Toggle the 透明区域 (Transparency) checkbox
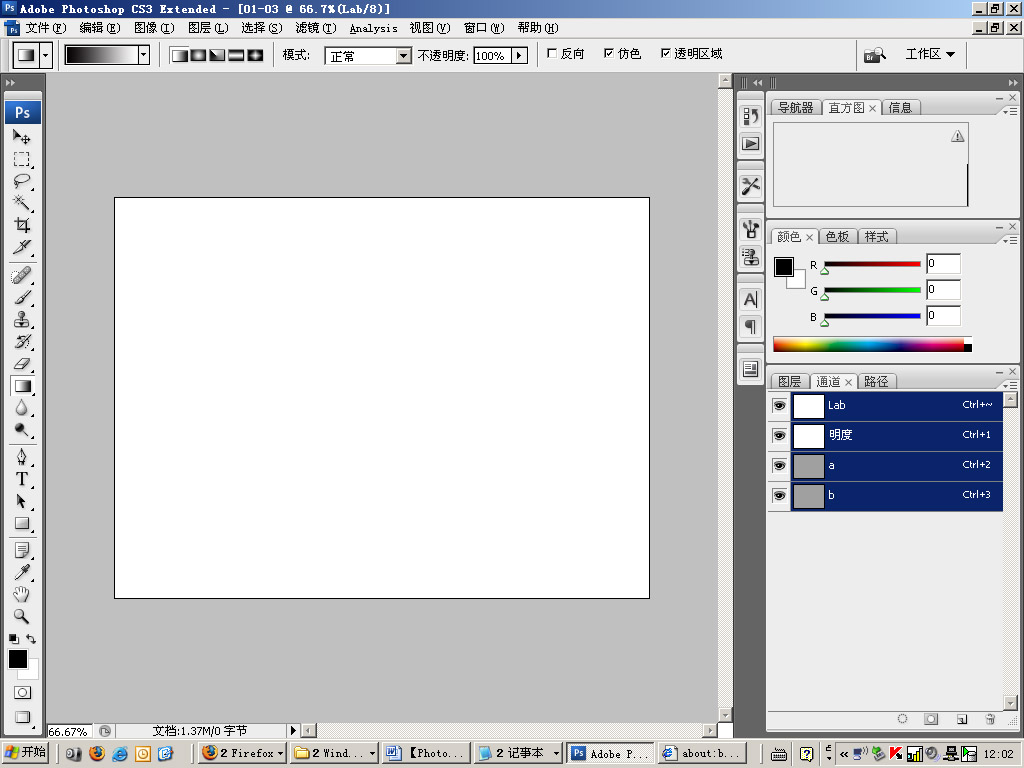The width and height of the screenshot is (1024, 768). [x=665, y=54]
